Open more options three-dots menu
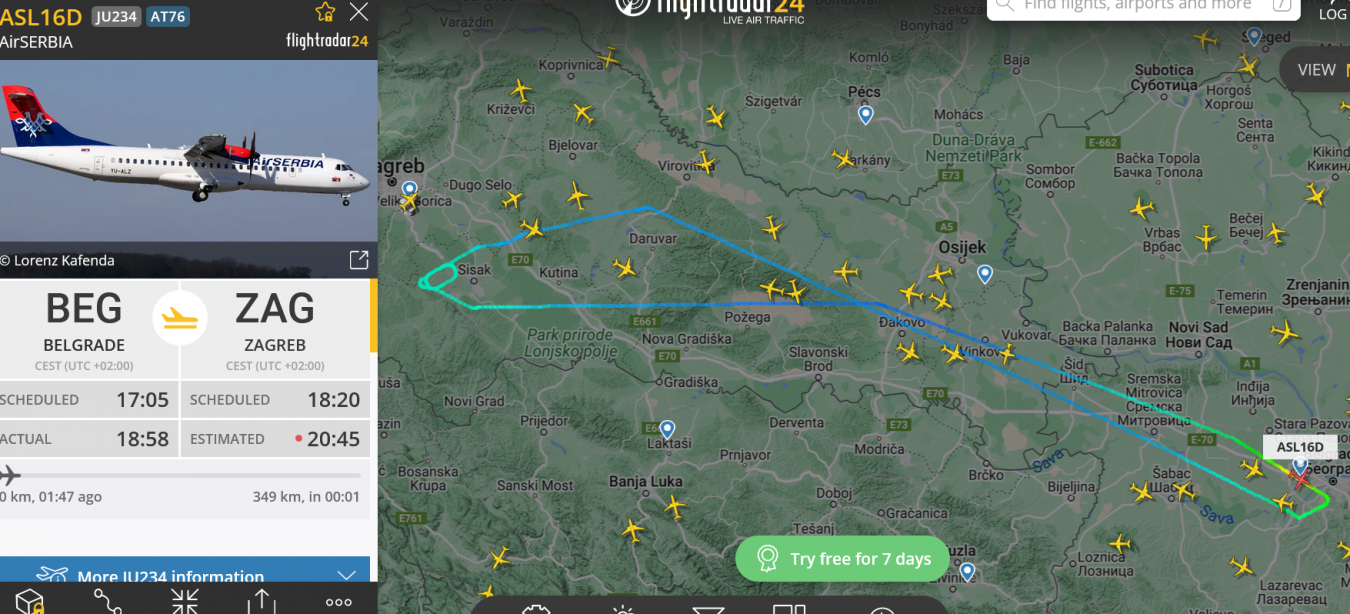Viewport: 1350px width, 614px height. (x=339, y=602)
